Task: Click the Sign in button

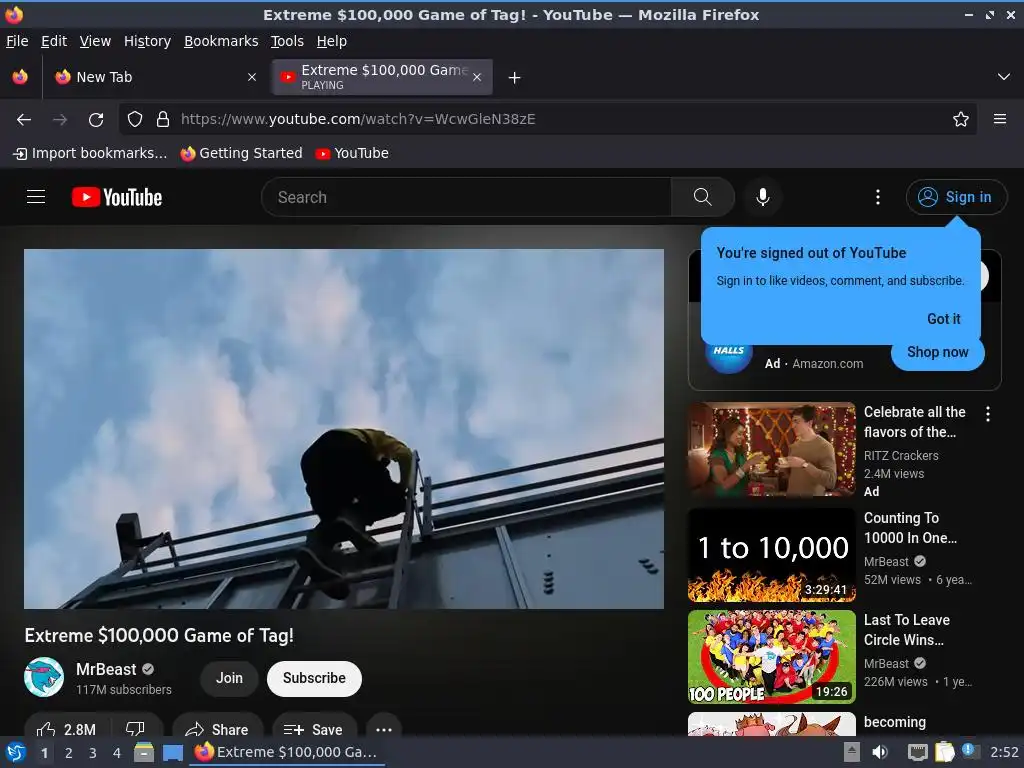Action: click(956, 197)
